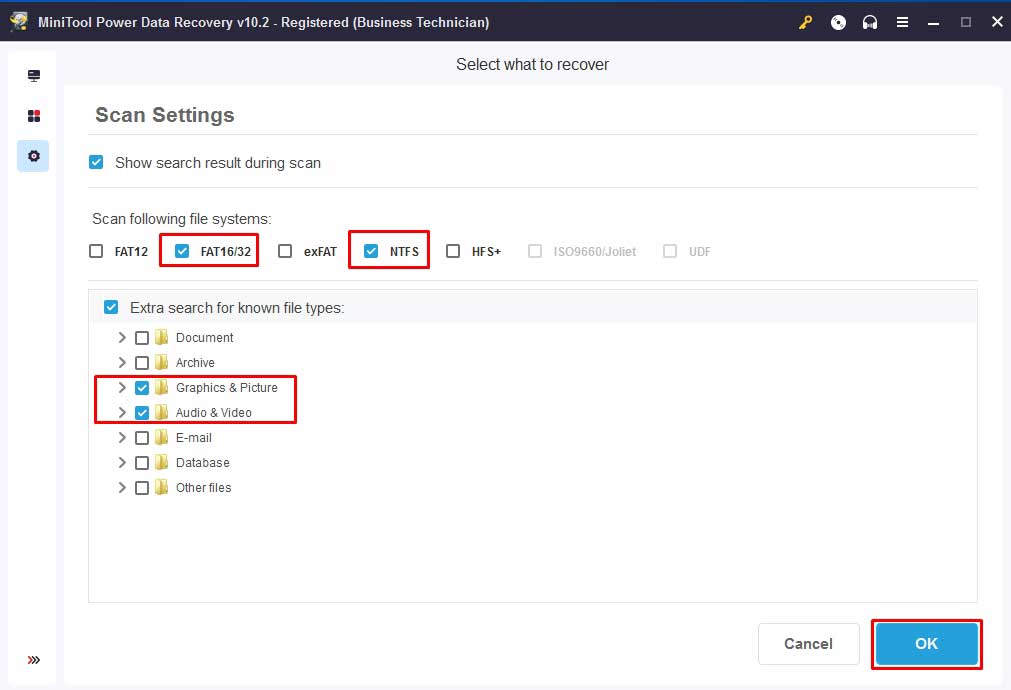Click the 'Select what to recover' title
Screen dimensions: 1011x690
[532, 64]
